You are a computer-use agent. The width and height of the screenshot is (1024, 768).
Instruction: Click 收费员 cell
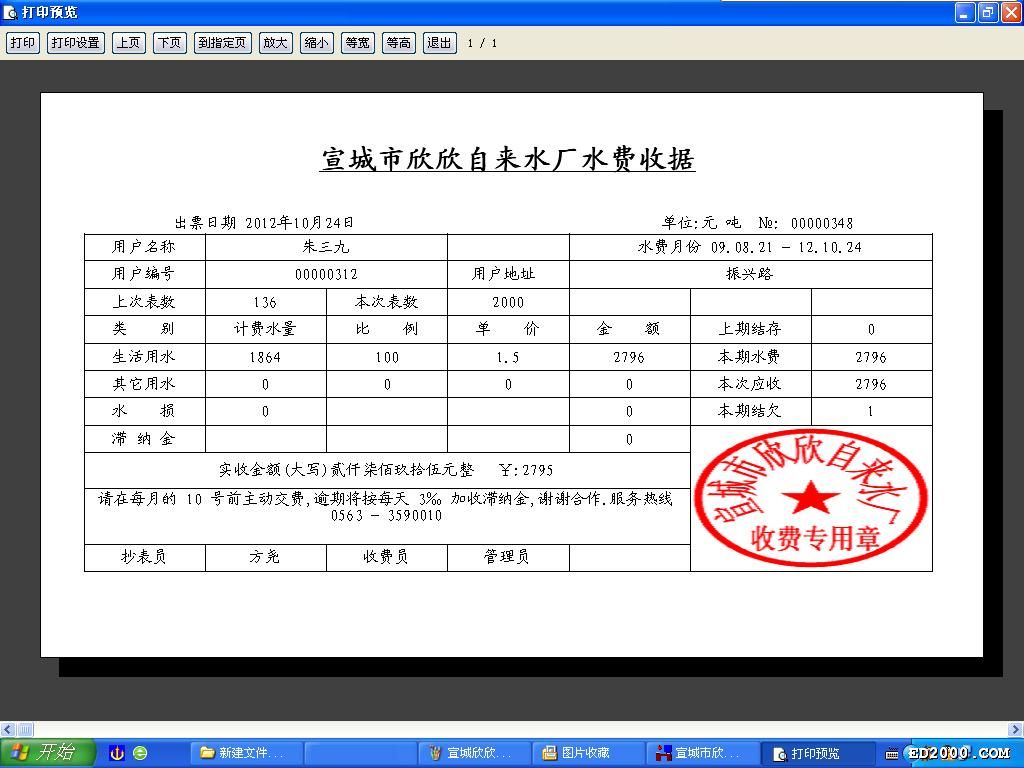(x=385, y=556)
